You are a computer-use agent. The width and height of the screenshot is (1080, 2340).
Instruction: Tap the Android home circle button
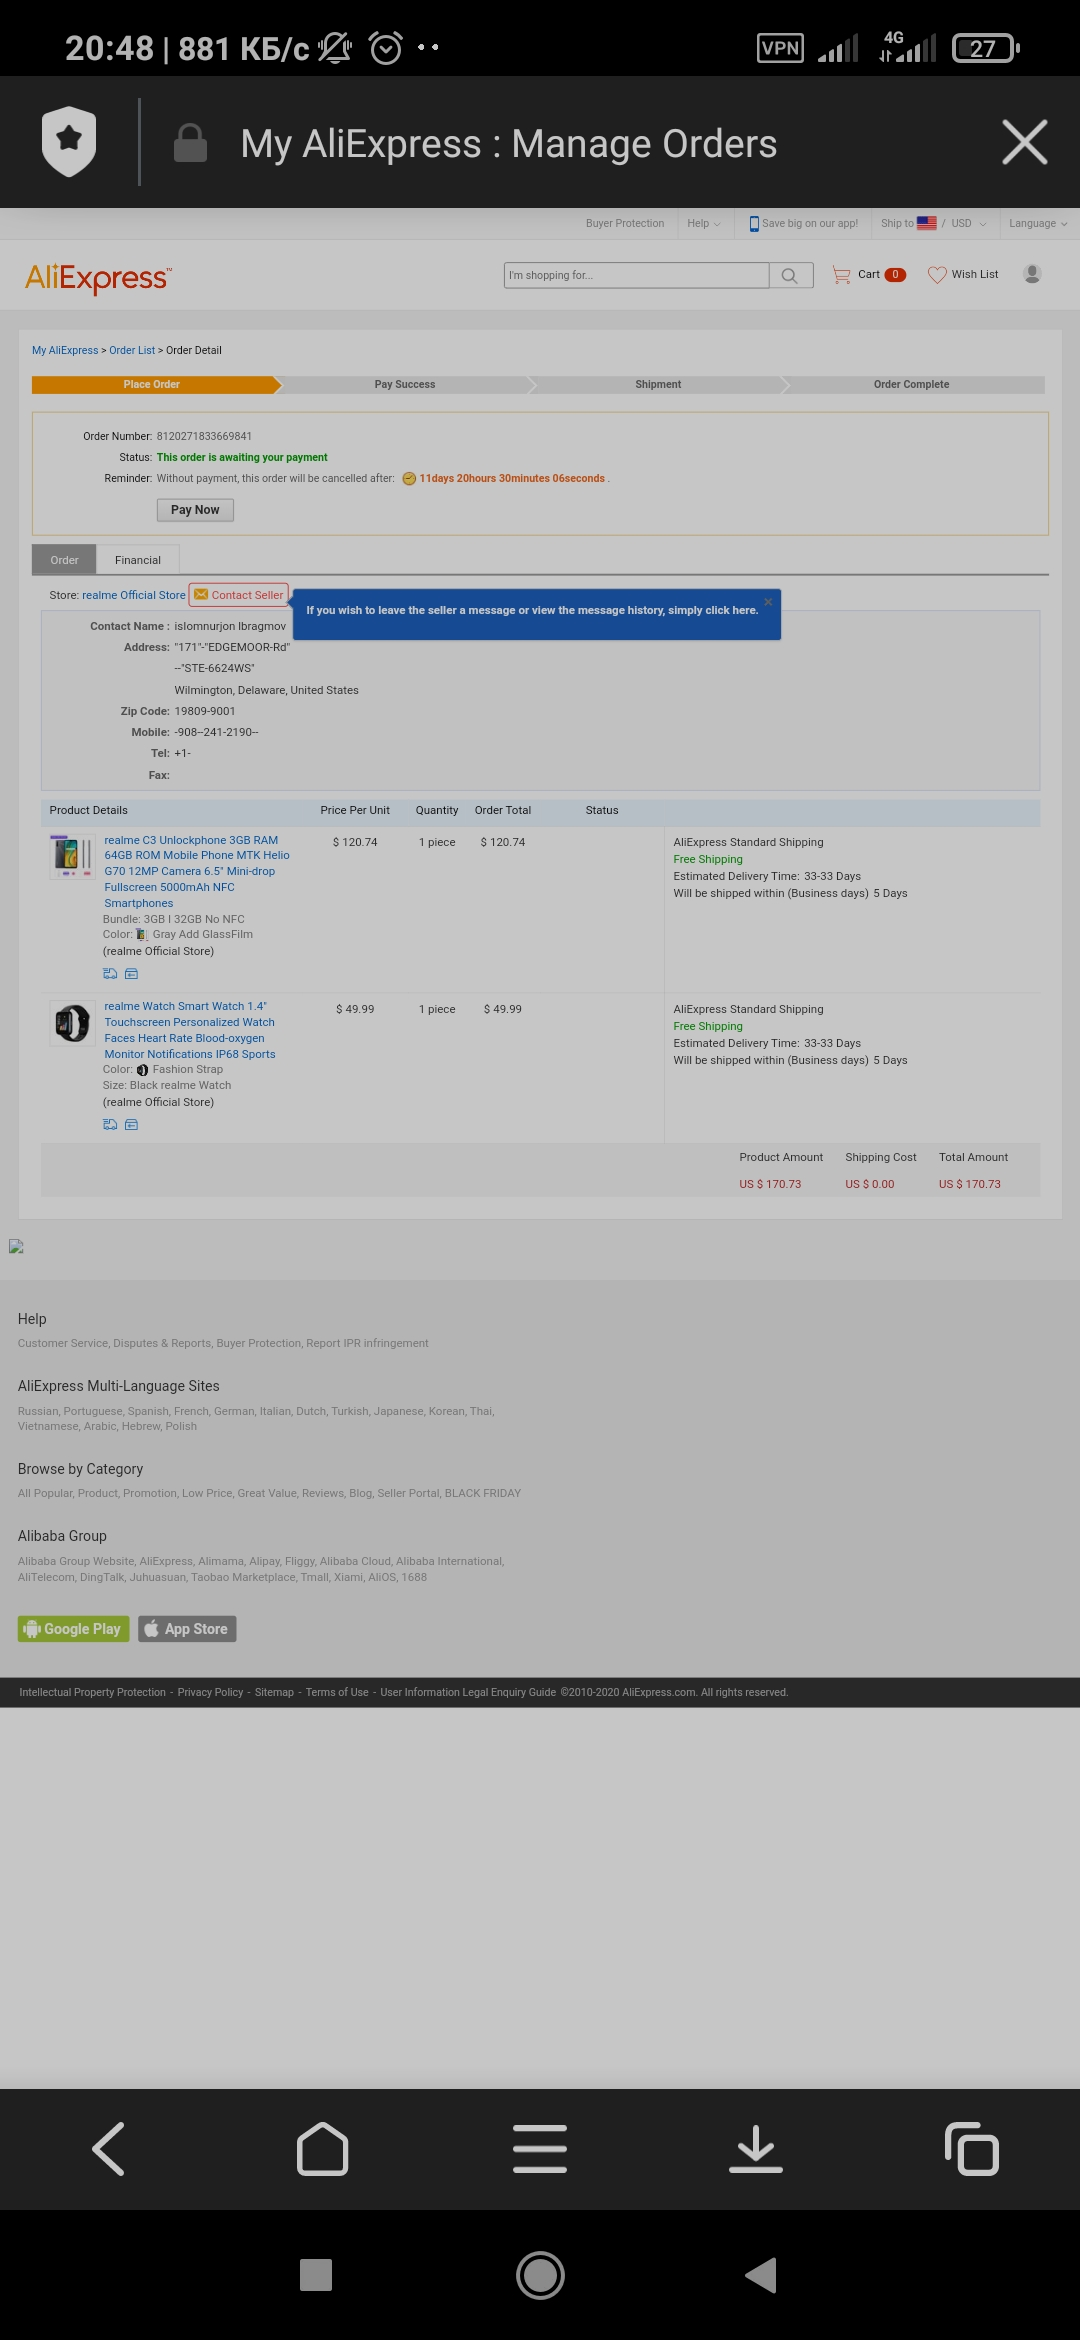point(540,2275)
